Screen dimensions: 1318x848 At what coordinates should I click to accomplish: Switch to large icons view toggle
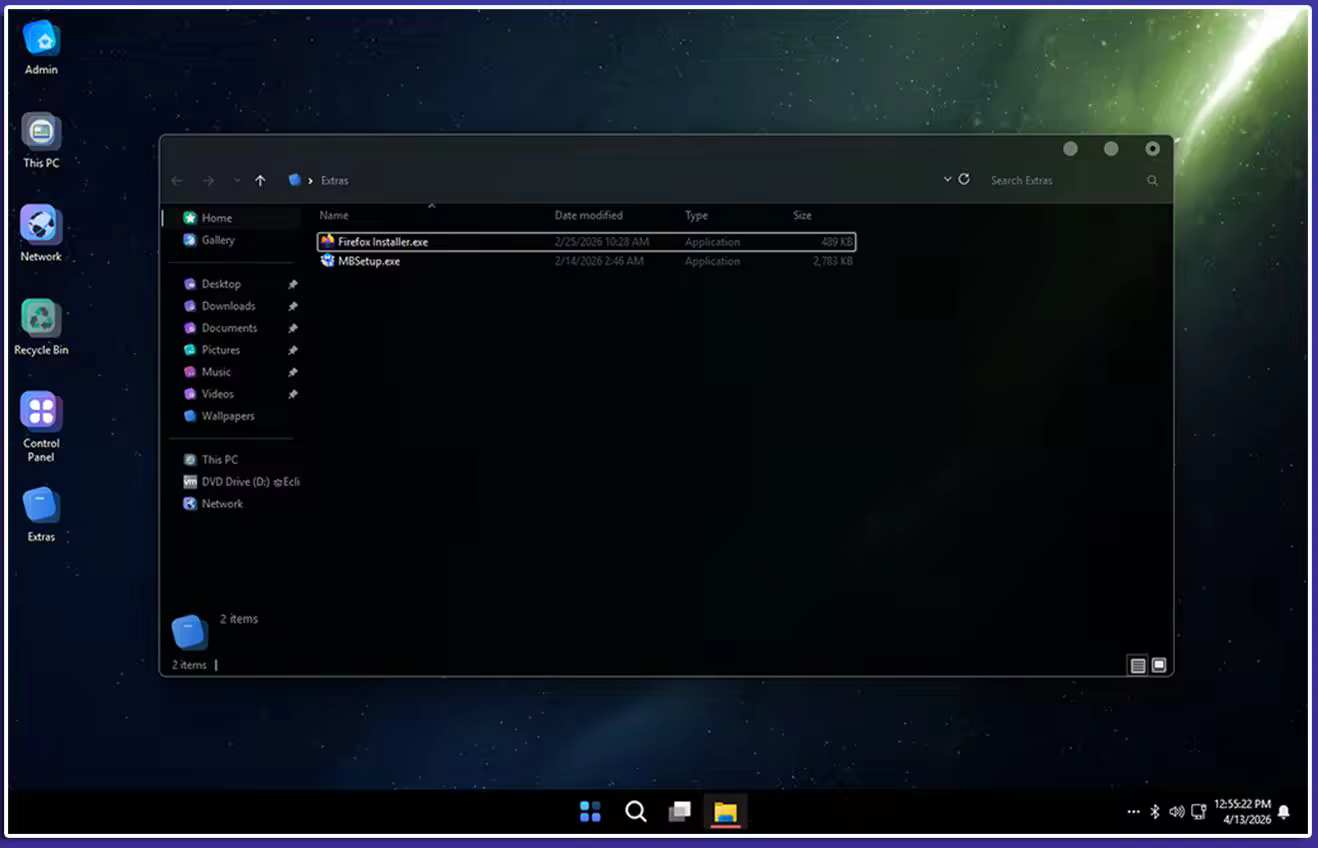[1159, 665]
